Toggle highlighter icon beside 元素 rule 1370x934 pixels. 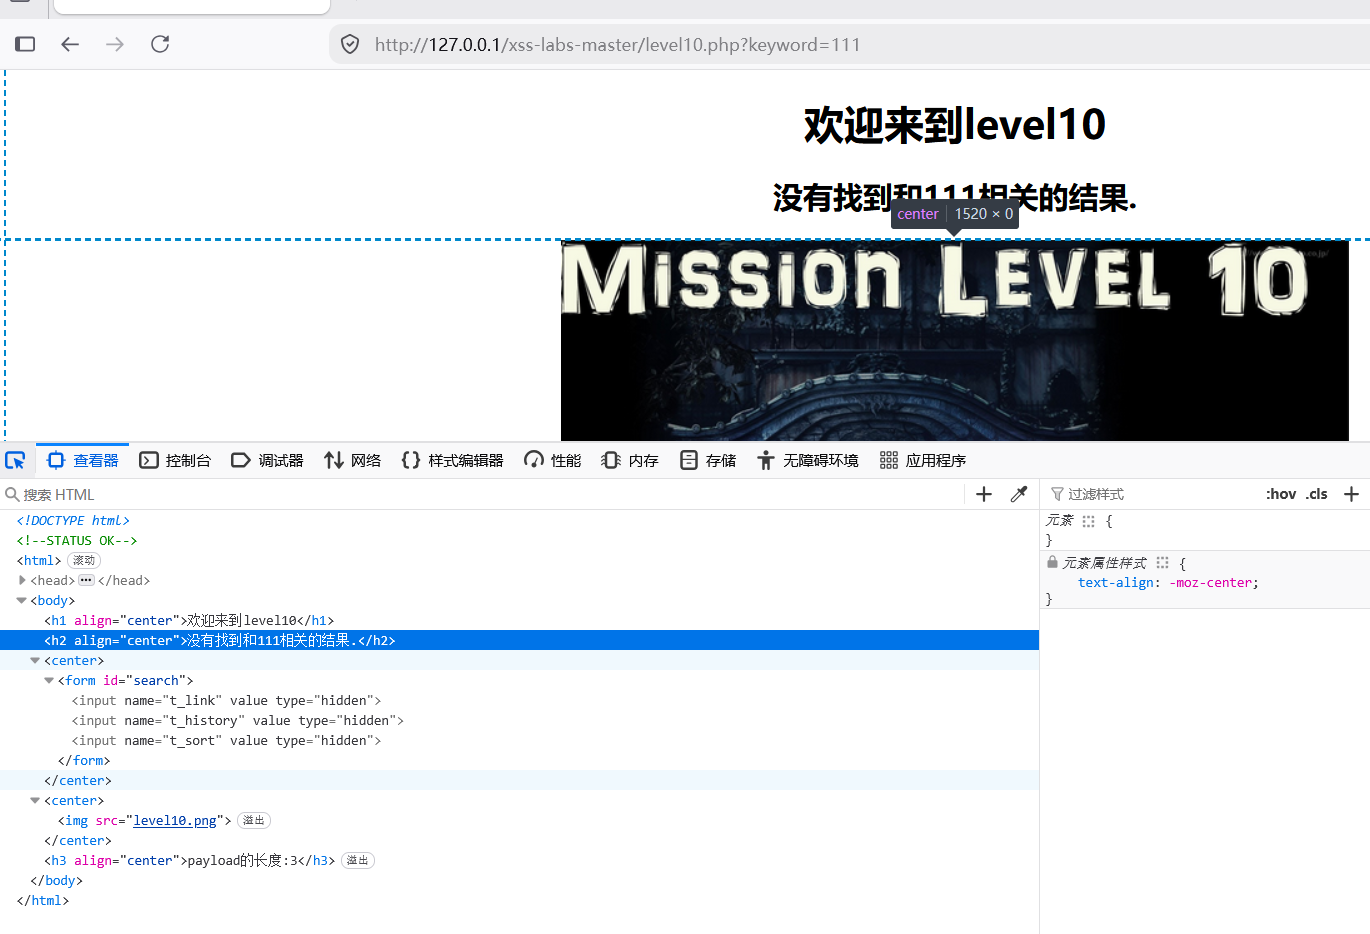(1089, 521)
